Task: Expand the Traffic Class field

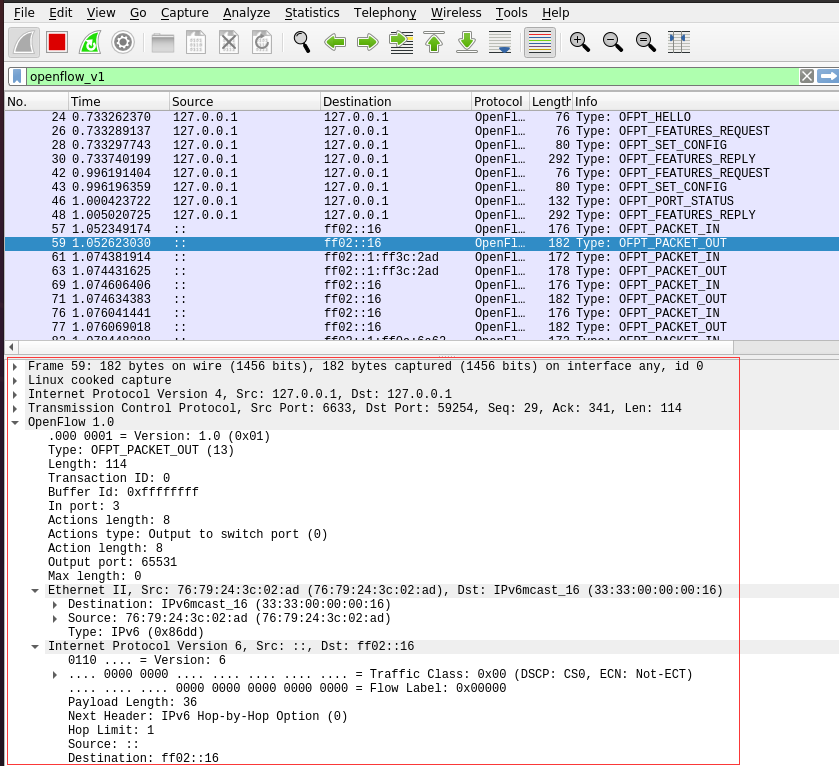Action: (55, 675)
